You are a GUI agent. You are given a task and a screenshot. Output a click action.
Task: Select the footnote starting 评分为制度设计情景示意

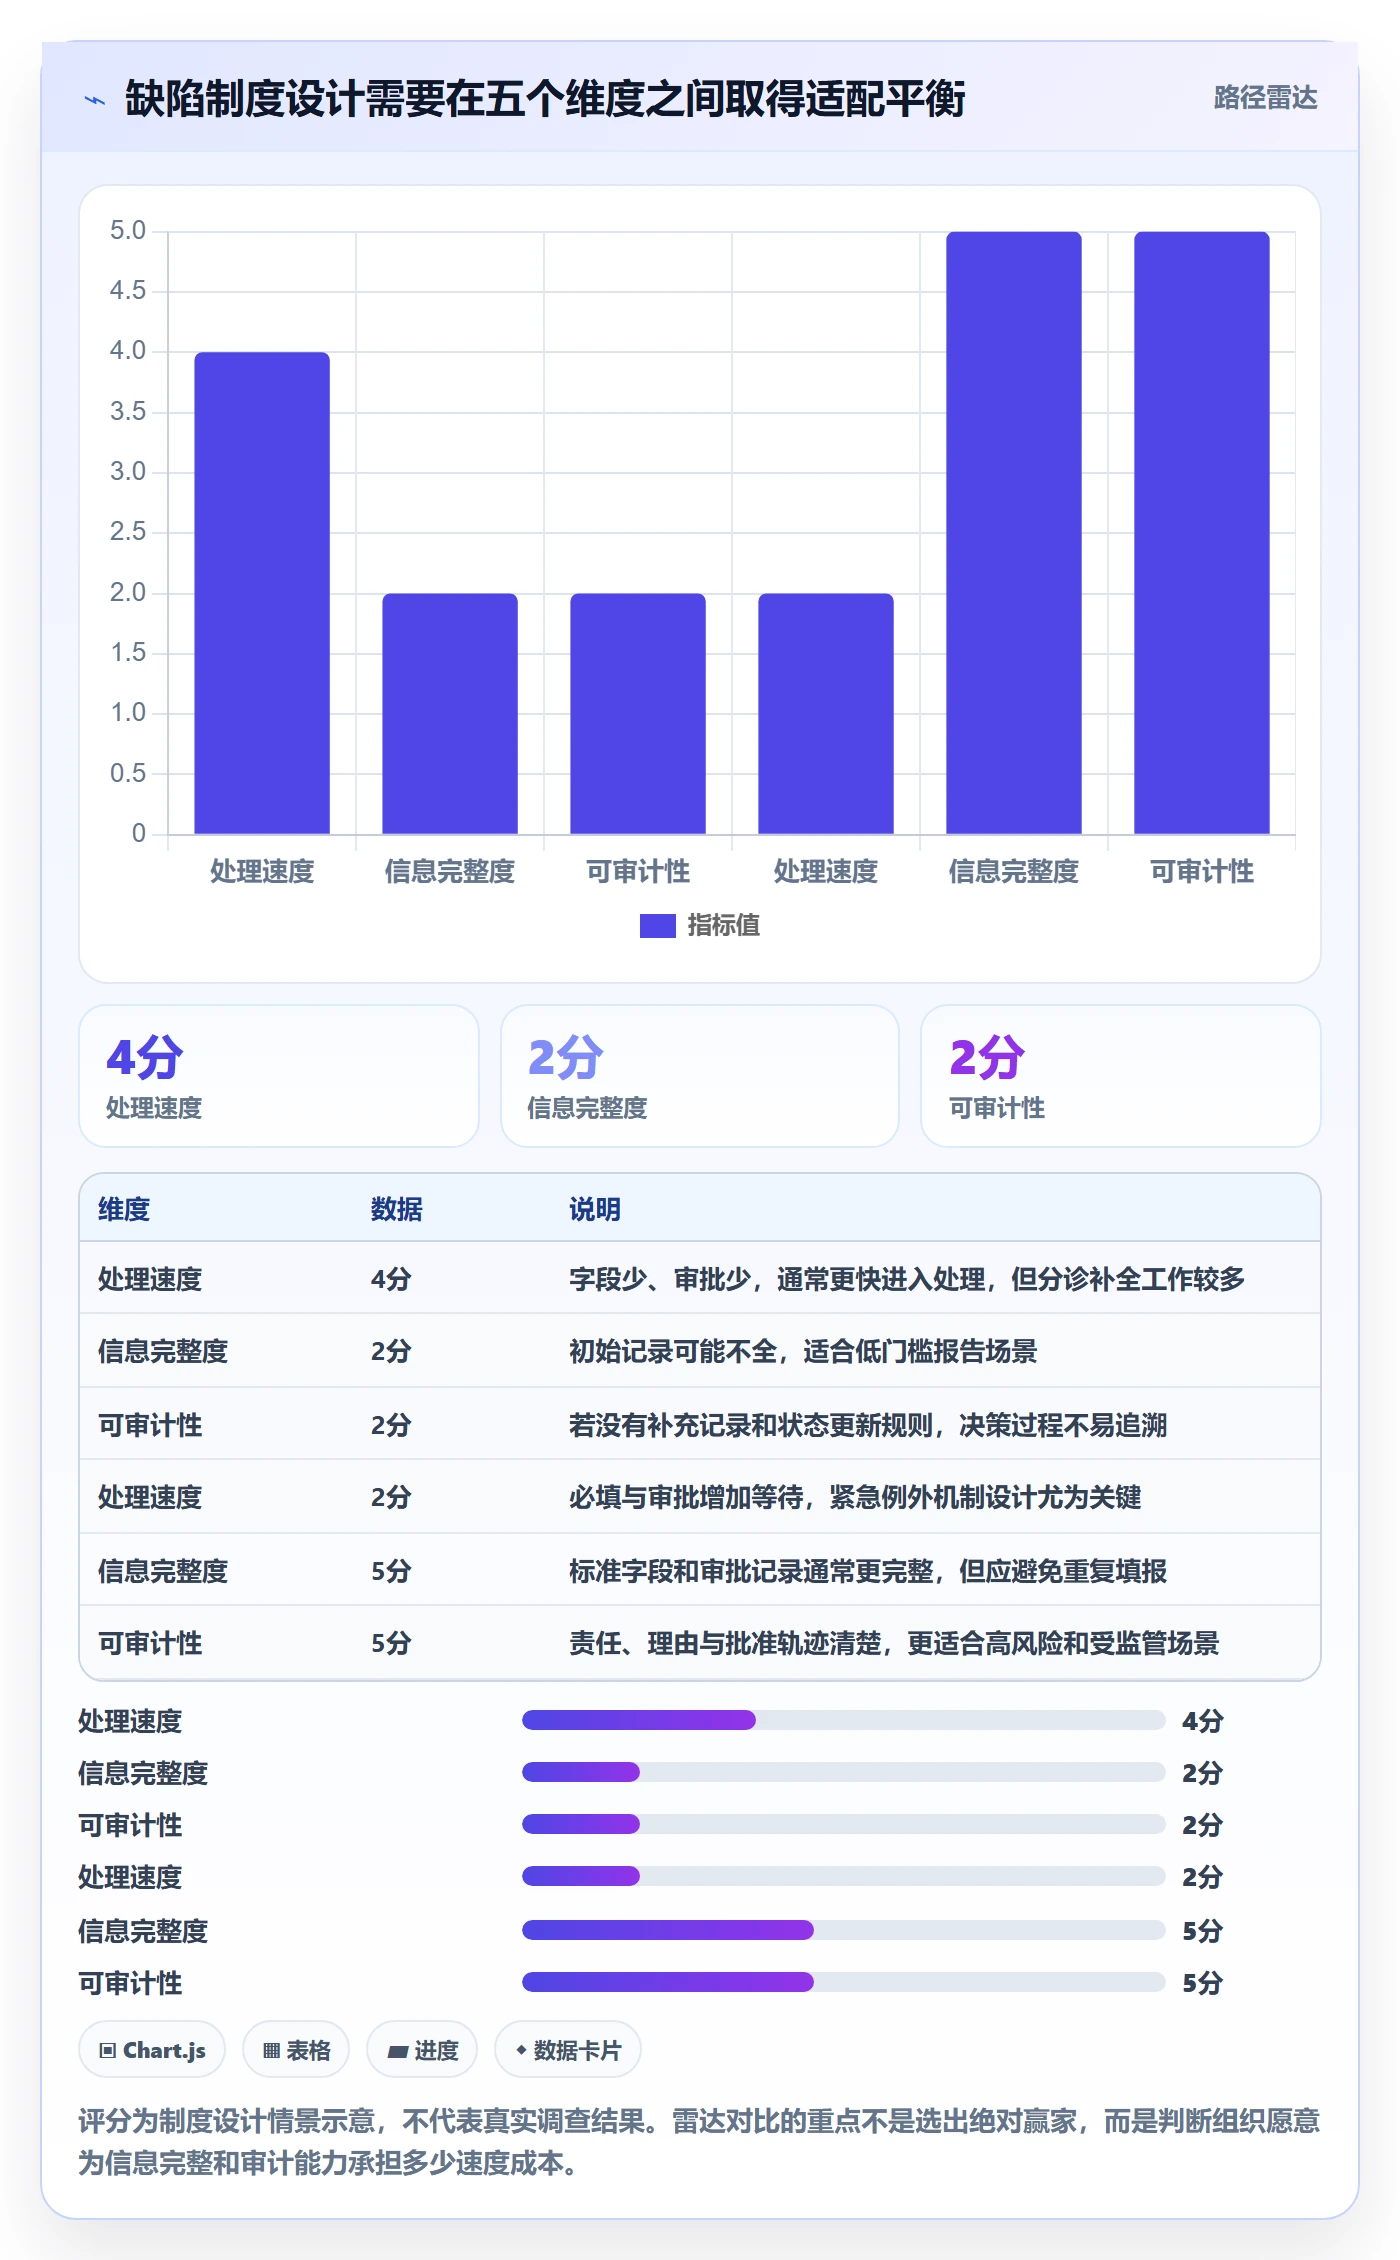699,2142
